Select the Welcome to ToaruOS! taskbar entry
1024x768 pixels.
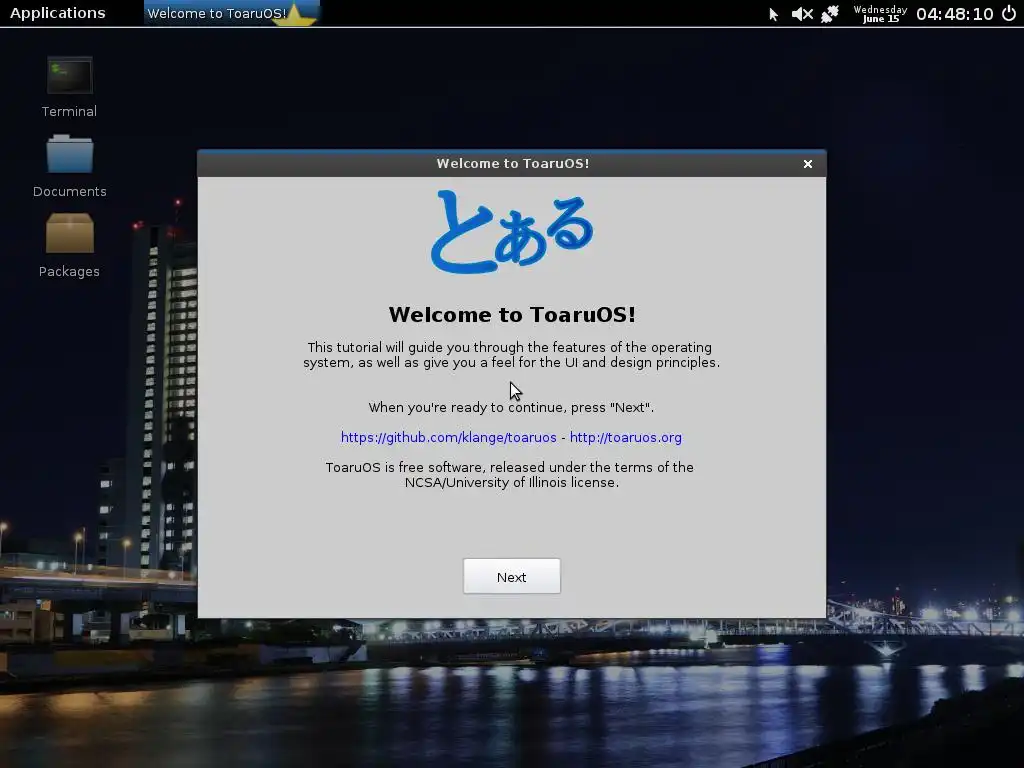(231, 13)
